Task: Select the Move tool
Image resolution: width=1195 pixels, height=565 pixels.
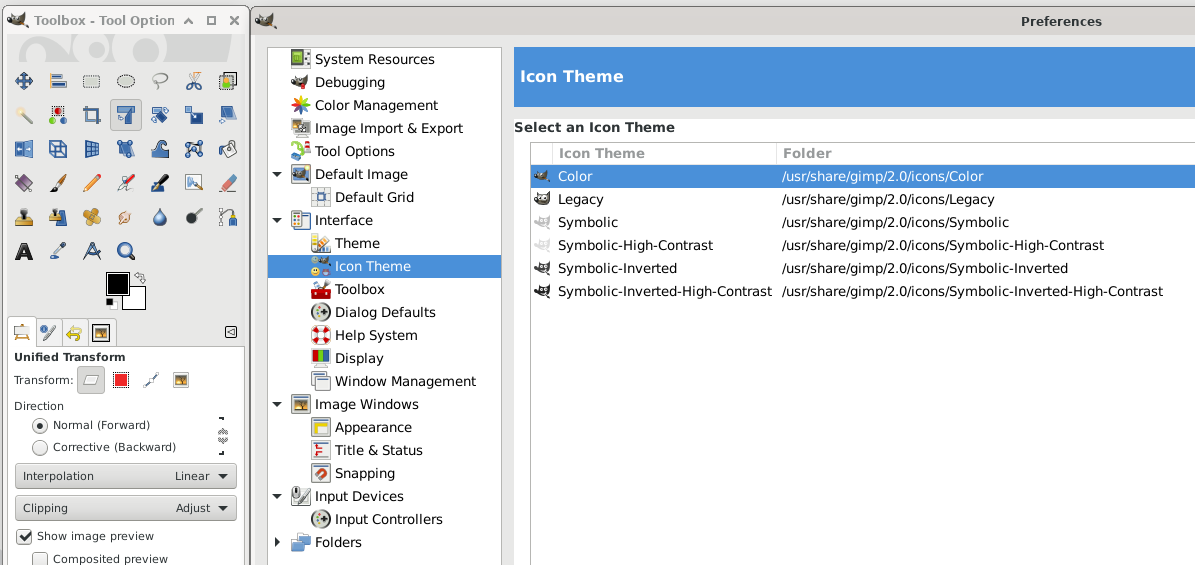Action: [24, 81]
